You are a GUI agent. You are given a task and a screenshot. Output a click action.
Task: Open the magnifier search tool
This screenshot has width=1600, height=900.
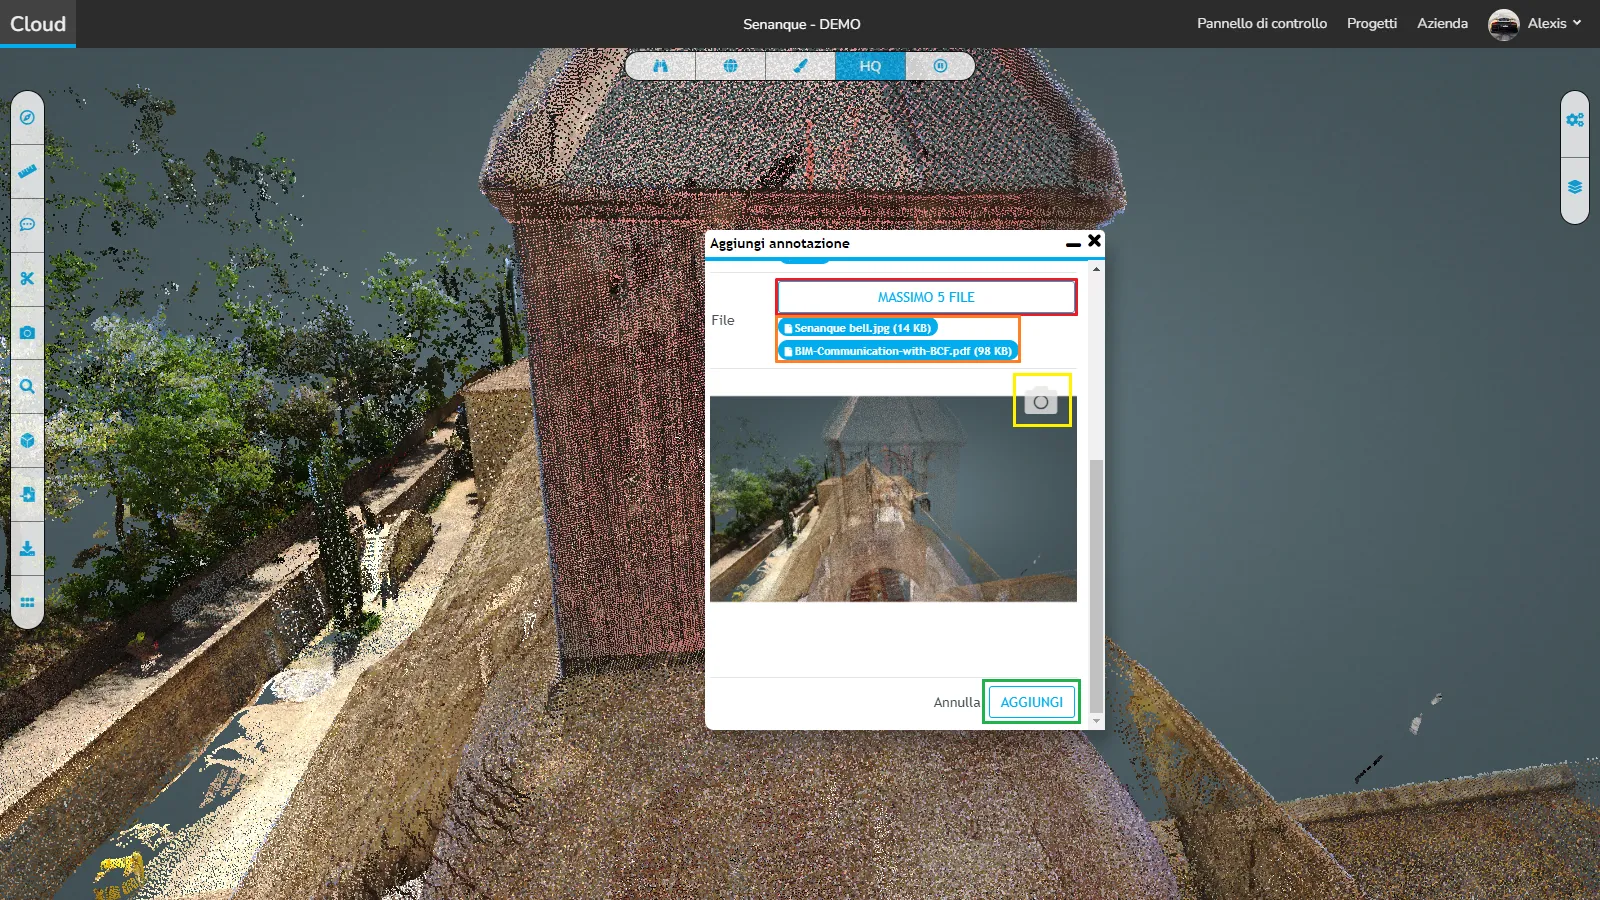(27, 386)
